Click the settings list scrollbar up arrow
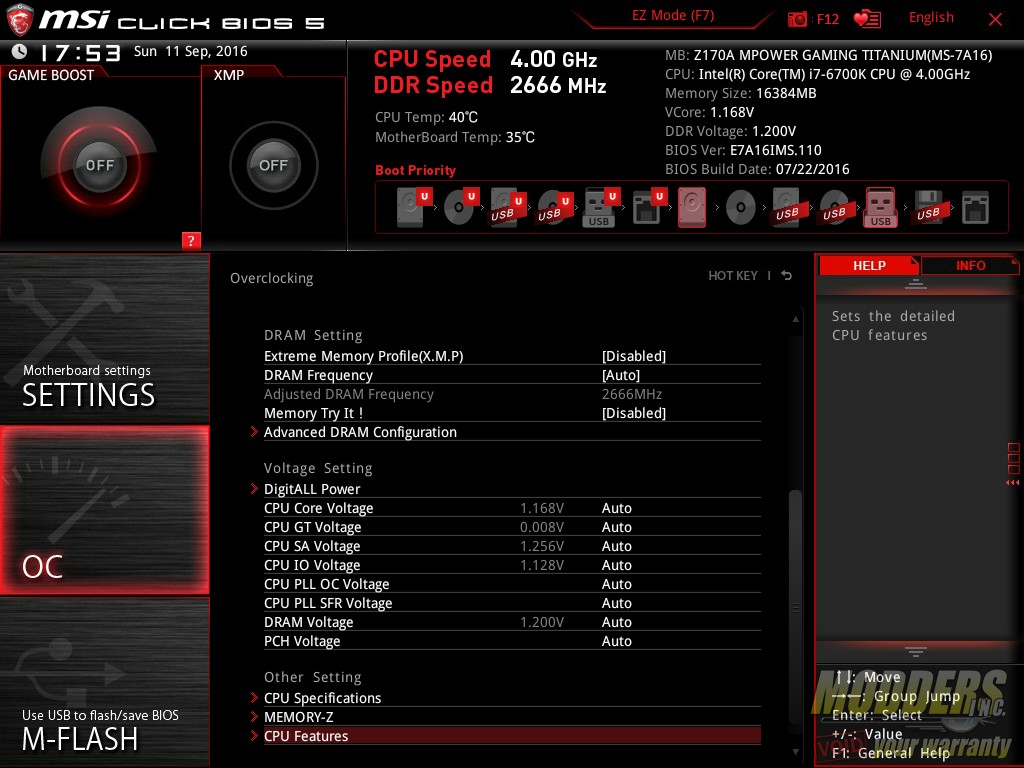 point(795,319)
